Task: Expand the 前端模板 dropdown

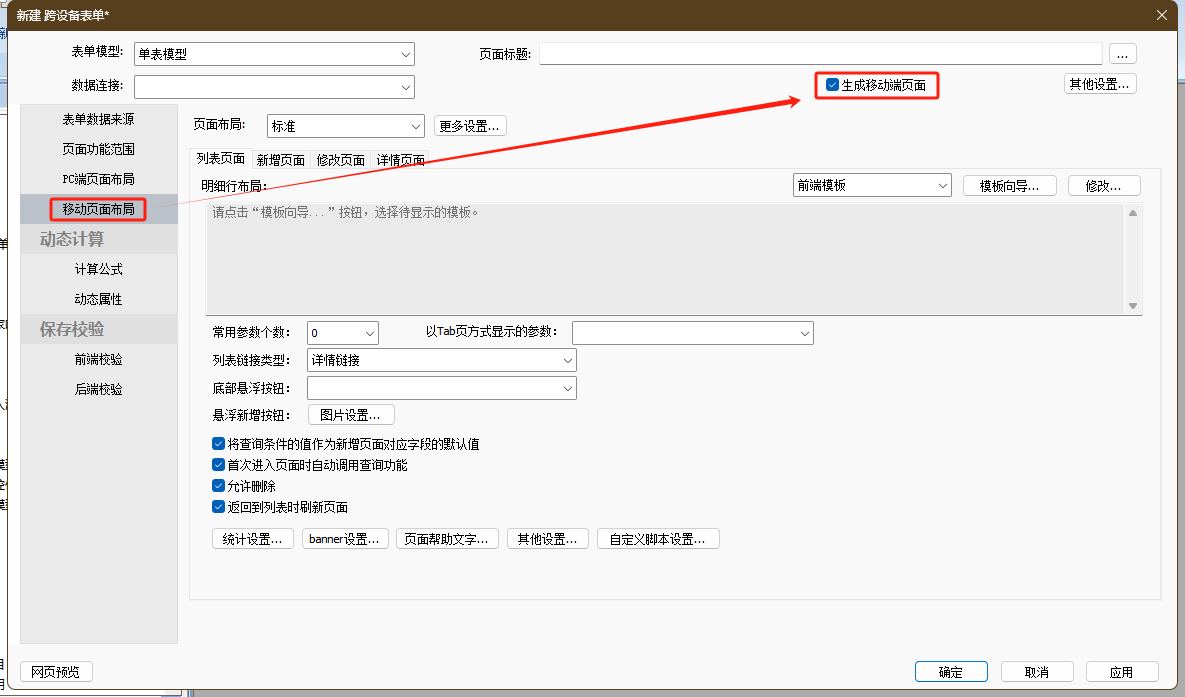Action: point(942,185)
